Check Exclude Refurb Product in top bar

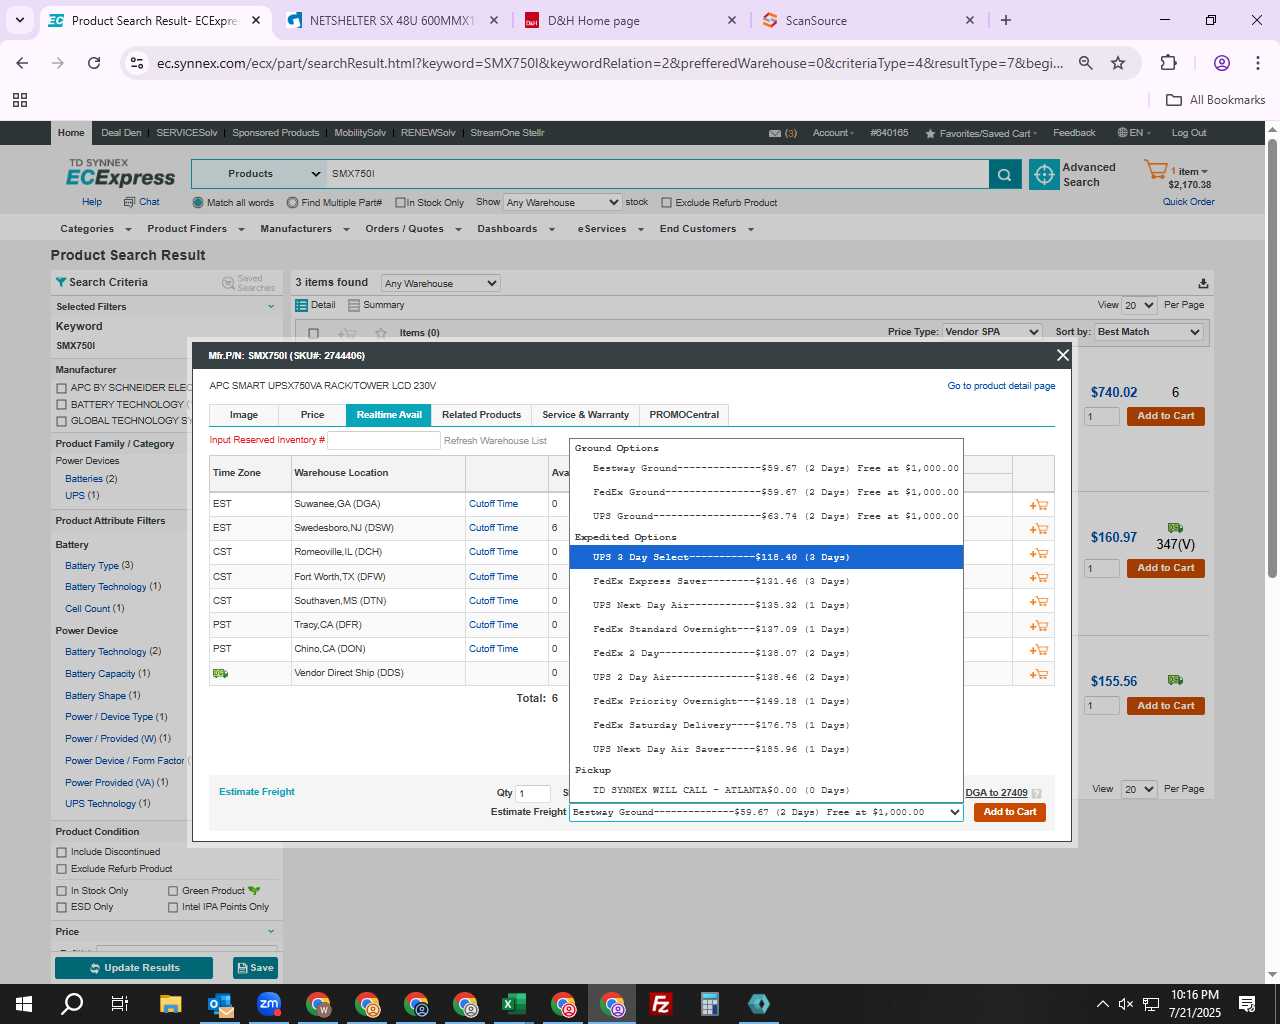(x=666, y=203)
